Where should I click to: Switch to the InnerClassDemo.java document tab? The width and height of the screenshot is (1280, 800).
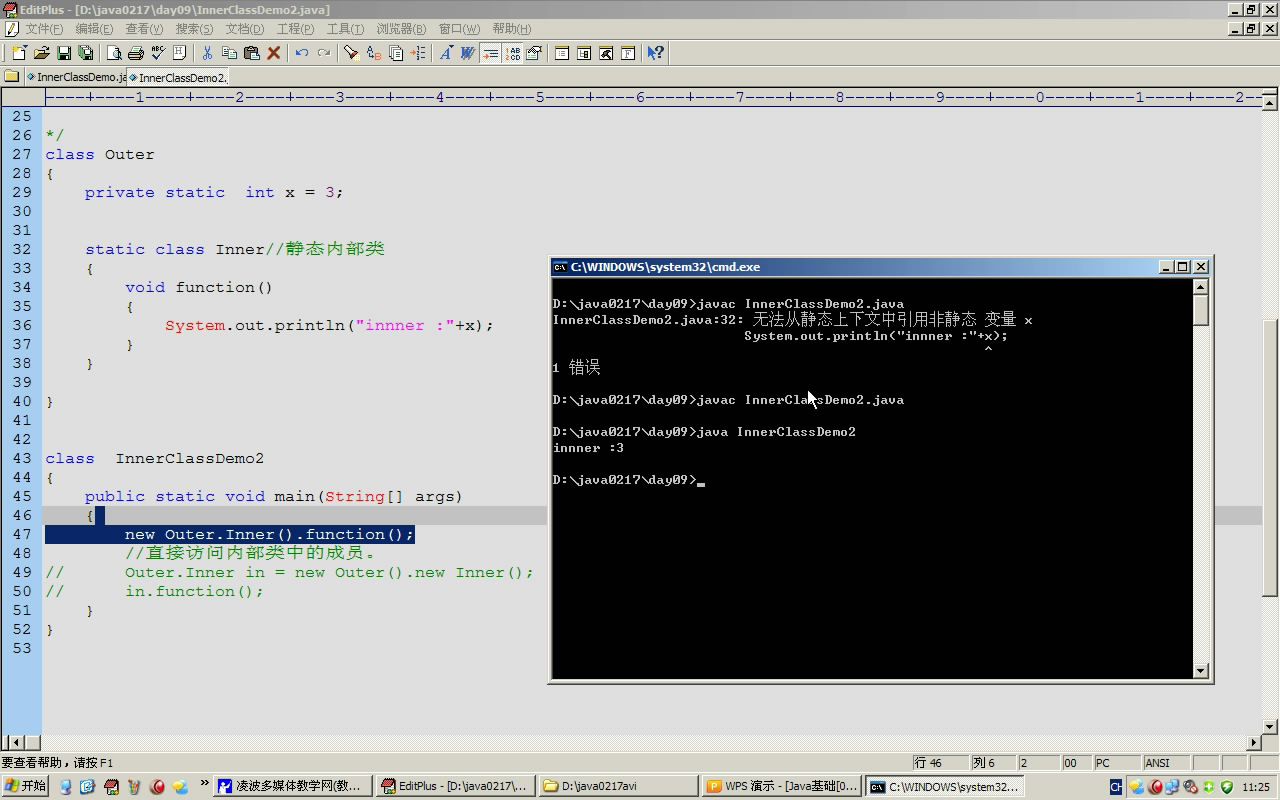[77, 77]
